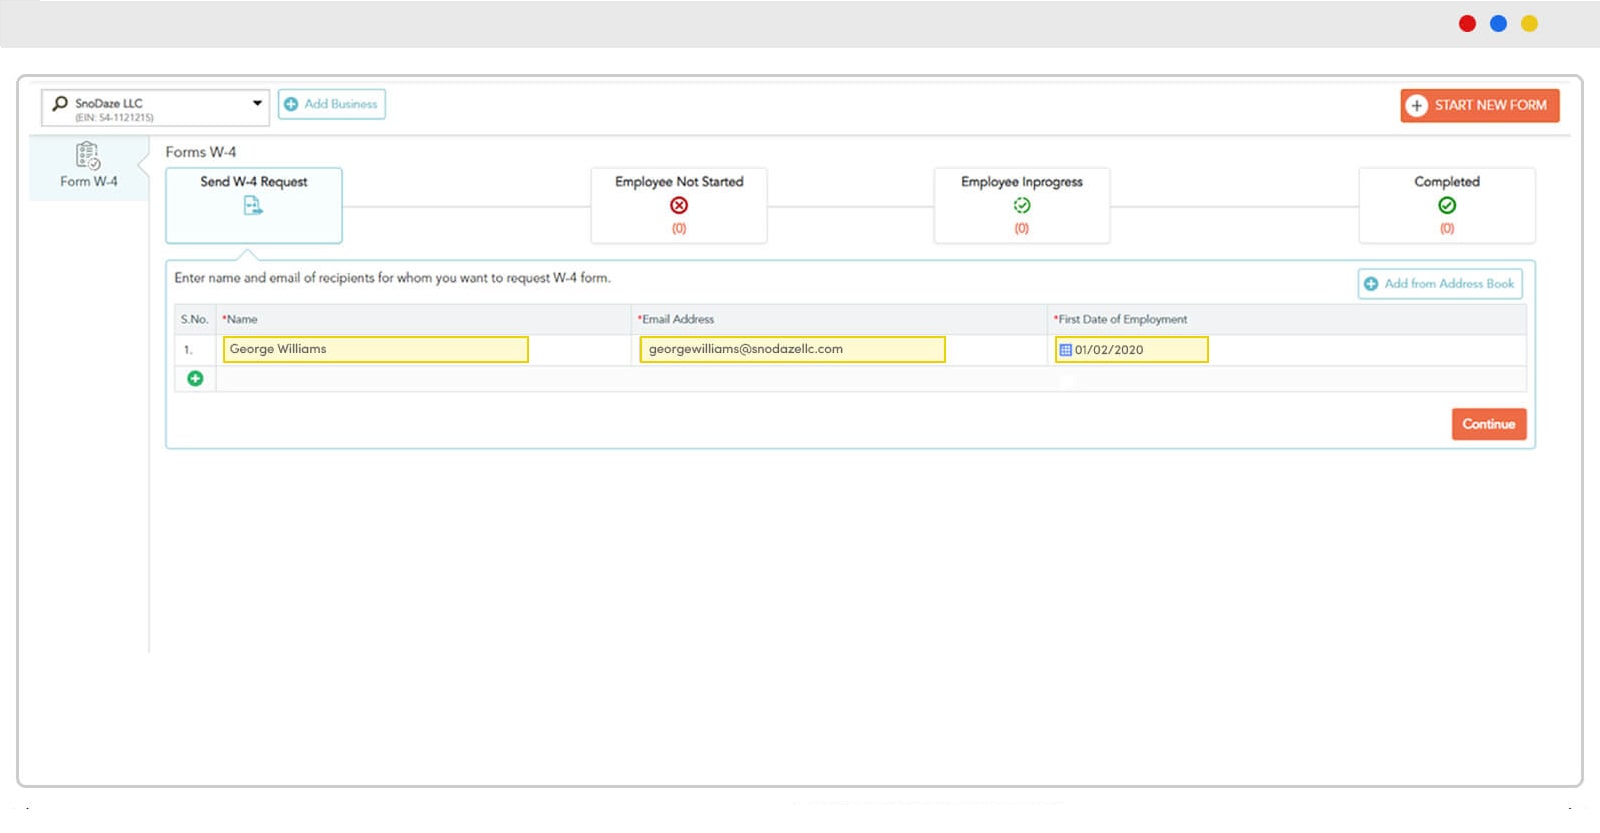Click the Name field with George Williams
The height and width of the screenshot is (833, 1600).
point(375,349)
